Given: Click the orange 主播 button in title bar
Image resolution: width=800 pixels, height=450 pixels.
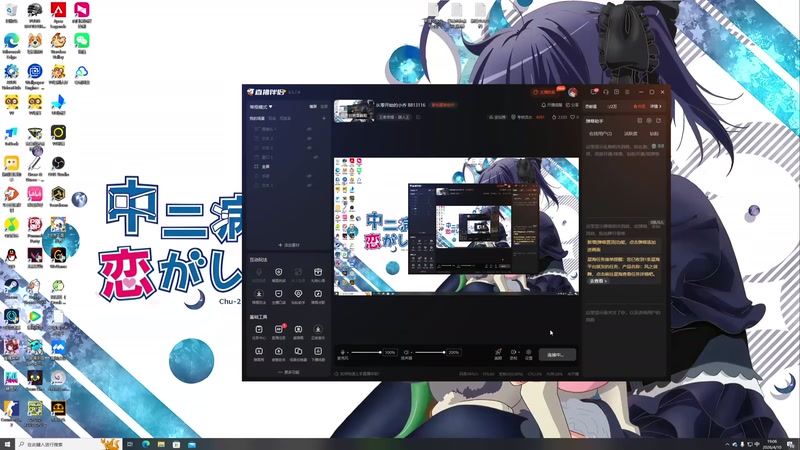Looking at the screenshot, I should [544, 92].
